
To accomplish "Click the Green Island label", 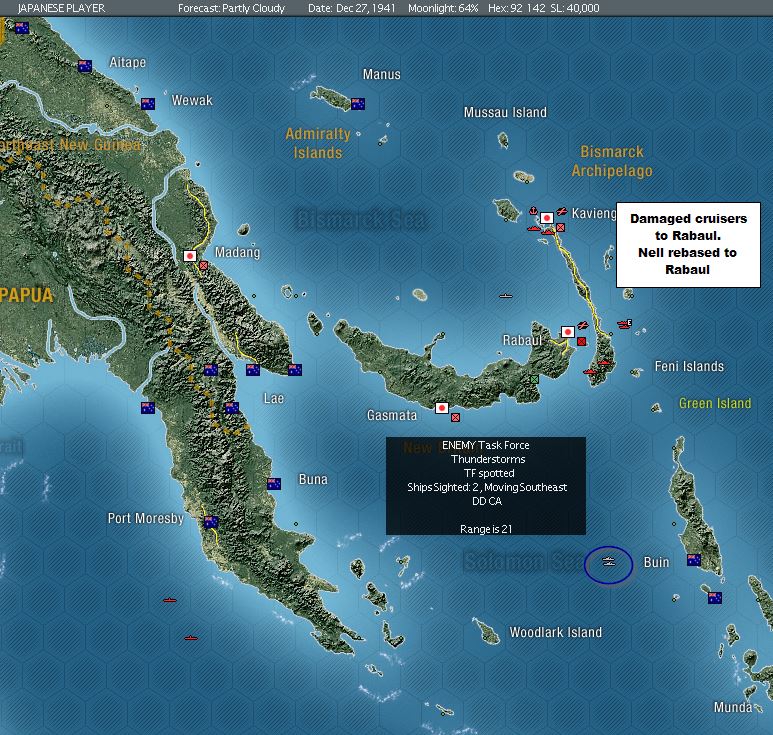I will tap(715, 403).
